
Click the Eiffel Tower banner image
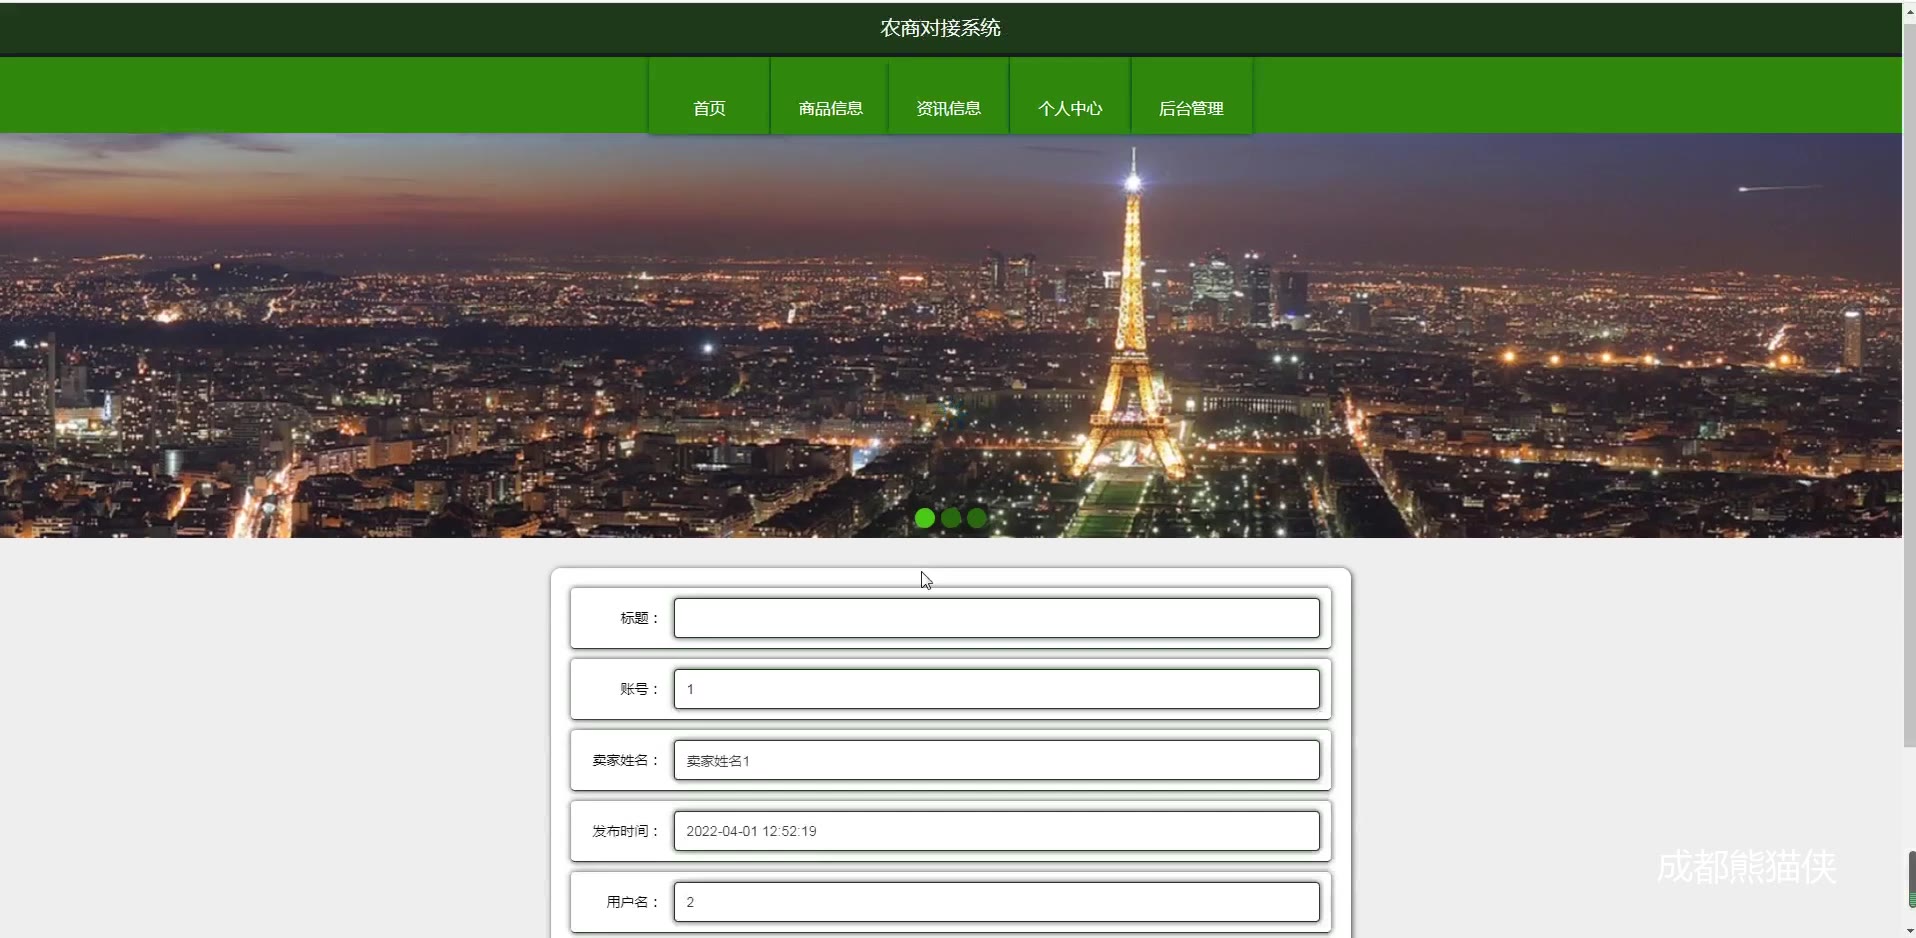[951, 336]
